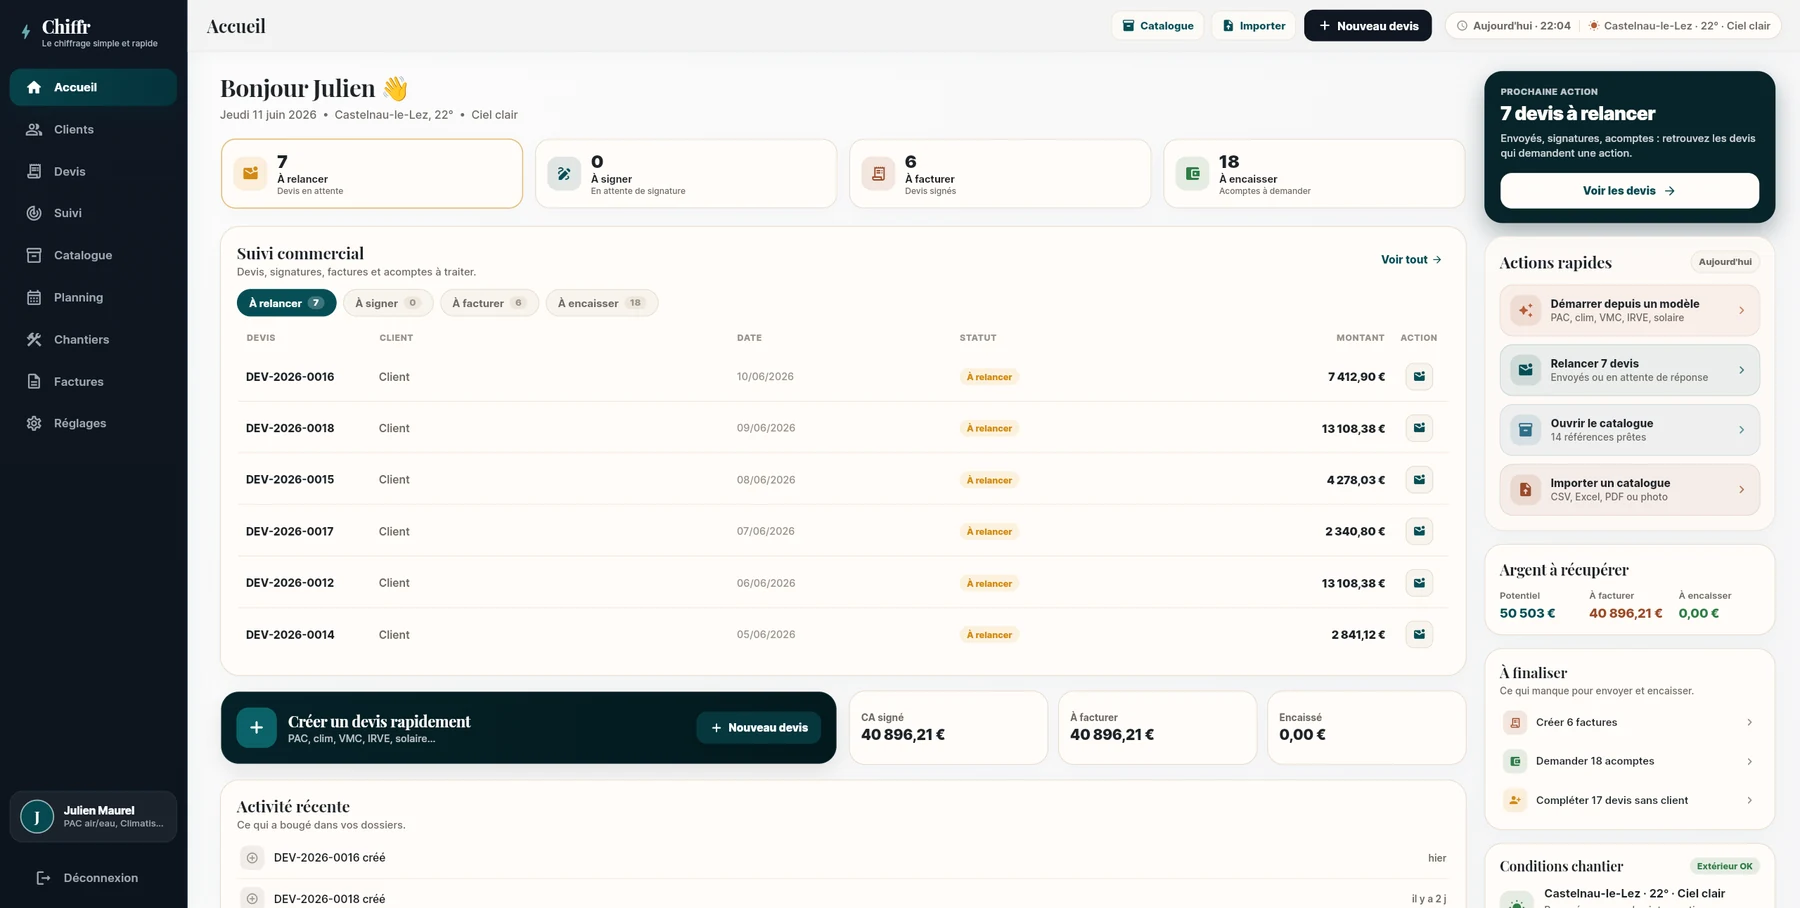Switch to the À encaisser tab
Image resolution: width=1800 pixels, height=908 pixels.
602,303
